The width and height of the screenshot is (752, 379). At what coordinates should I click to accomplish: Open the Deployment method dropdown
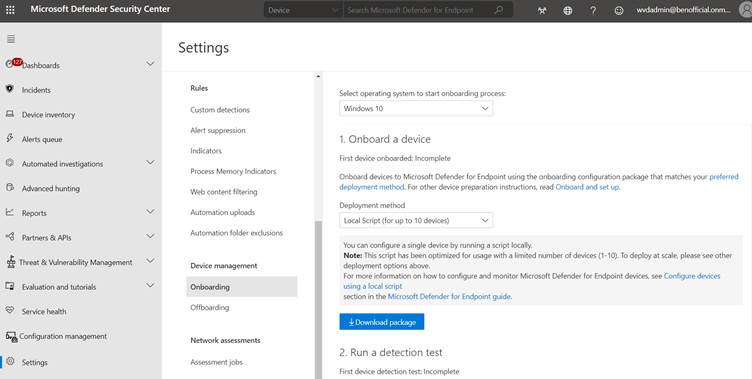pos(416,221)
